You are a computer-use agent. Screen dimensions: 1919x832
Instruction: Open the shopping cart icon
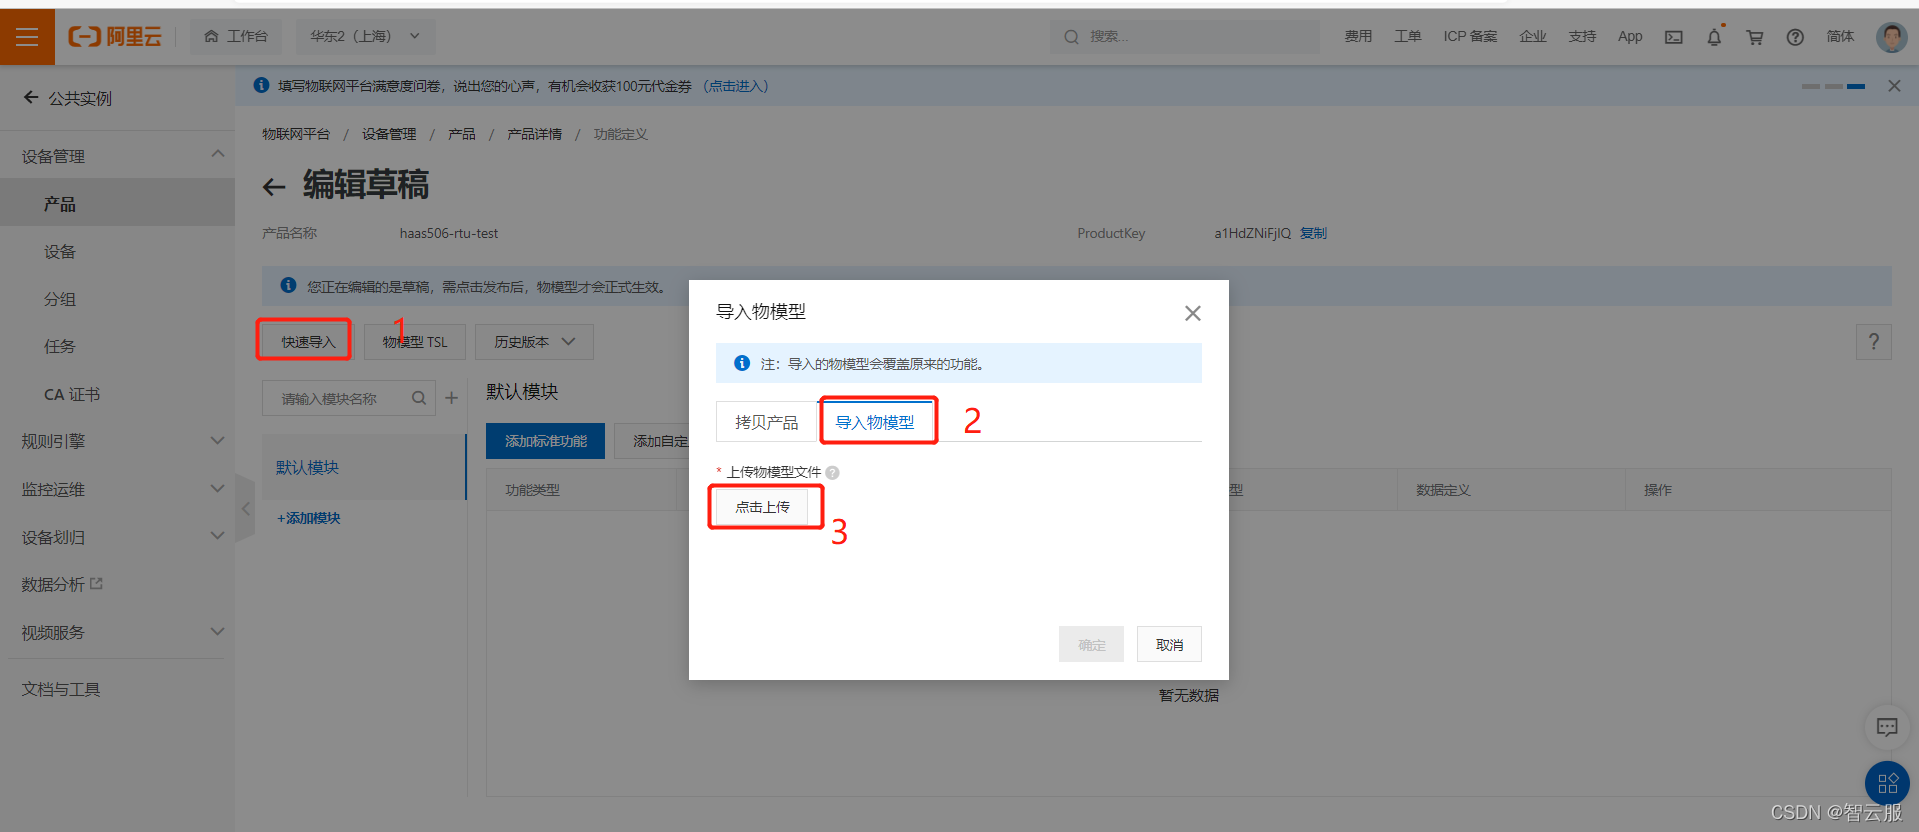(1754, 37)
